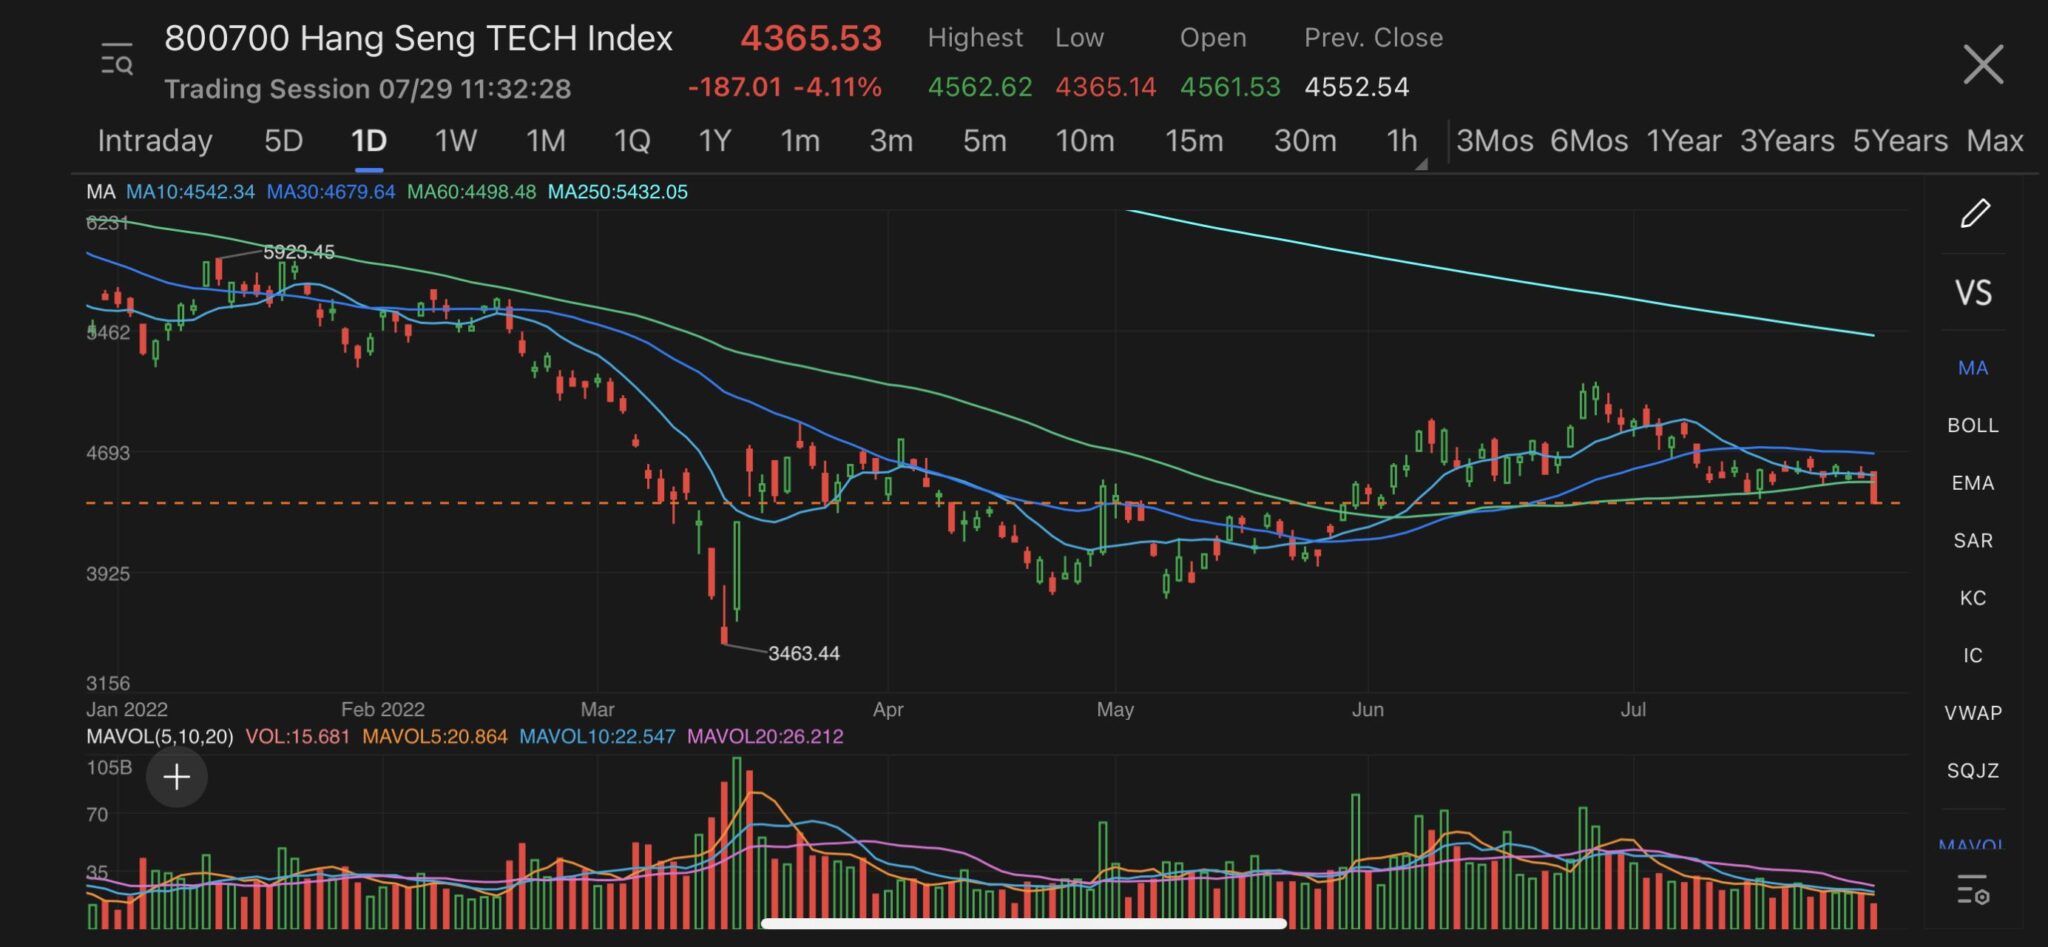Choose the 15m interval

pyautogui.click(x=1194, y=141)
